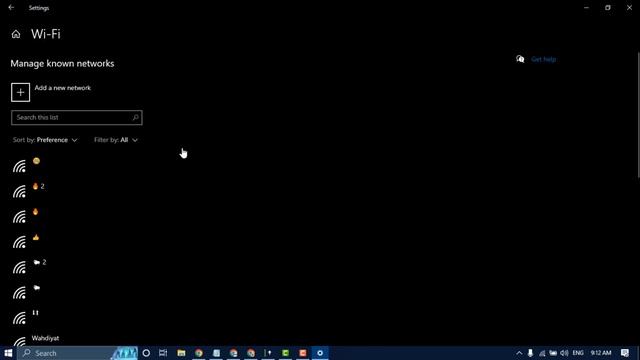Open the volume speaker icon in tray
This screenshot has height=360, width=640.
tap(564, 353)
